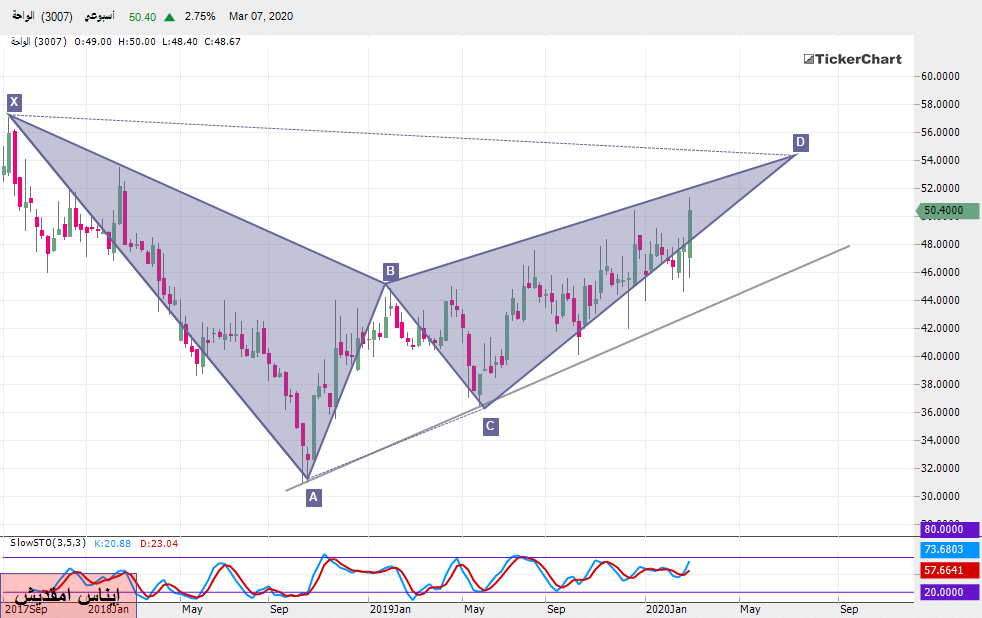Click the TickerChart logo

click(x=852, y=59)
